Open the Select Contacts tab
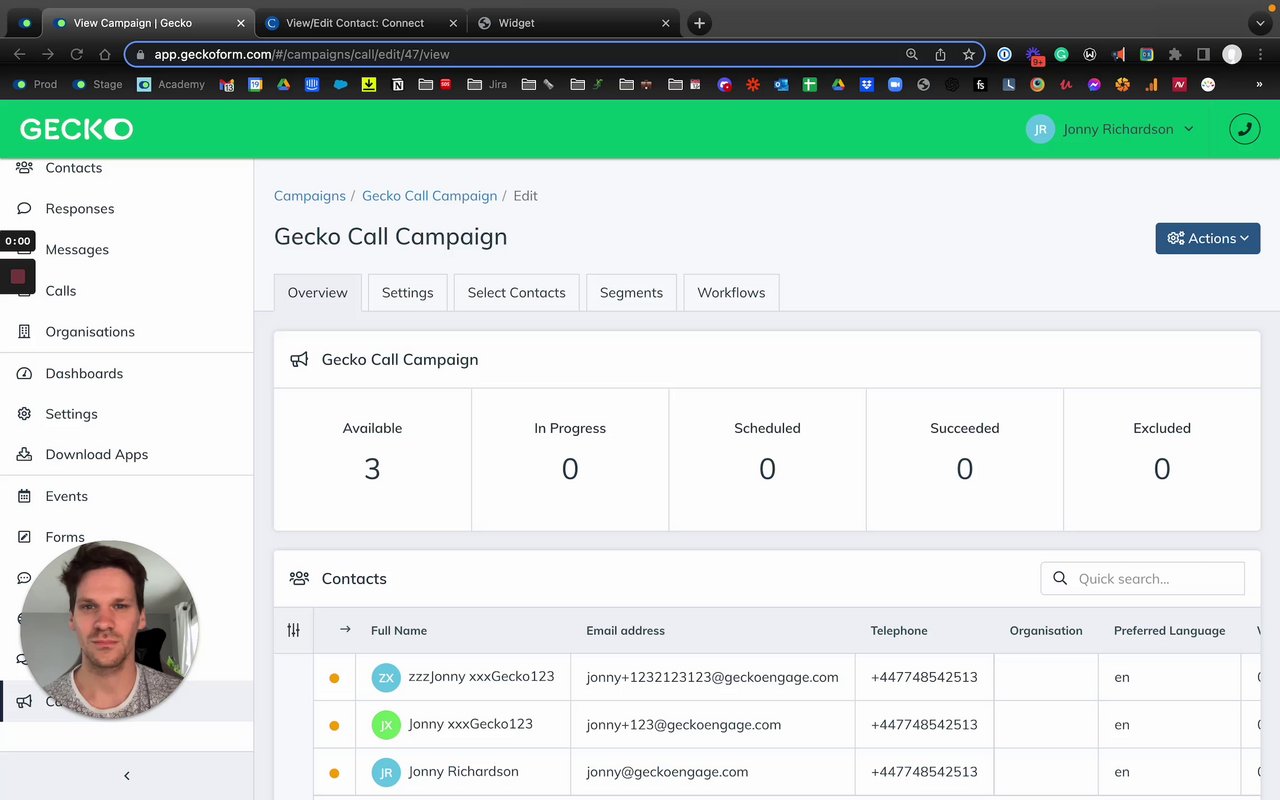1280x800 pixels. pyautogui.click(x=517, y=292)
